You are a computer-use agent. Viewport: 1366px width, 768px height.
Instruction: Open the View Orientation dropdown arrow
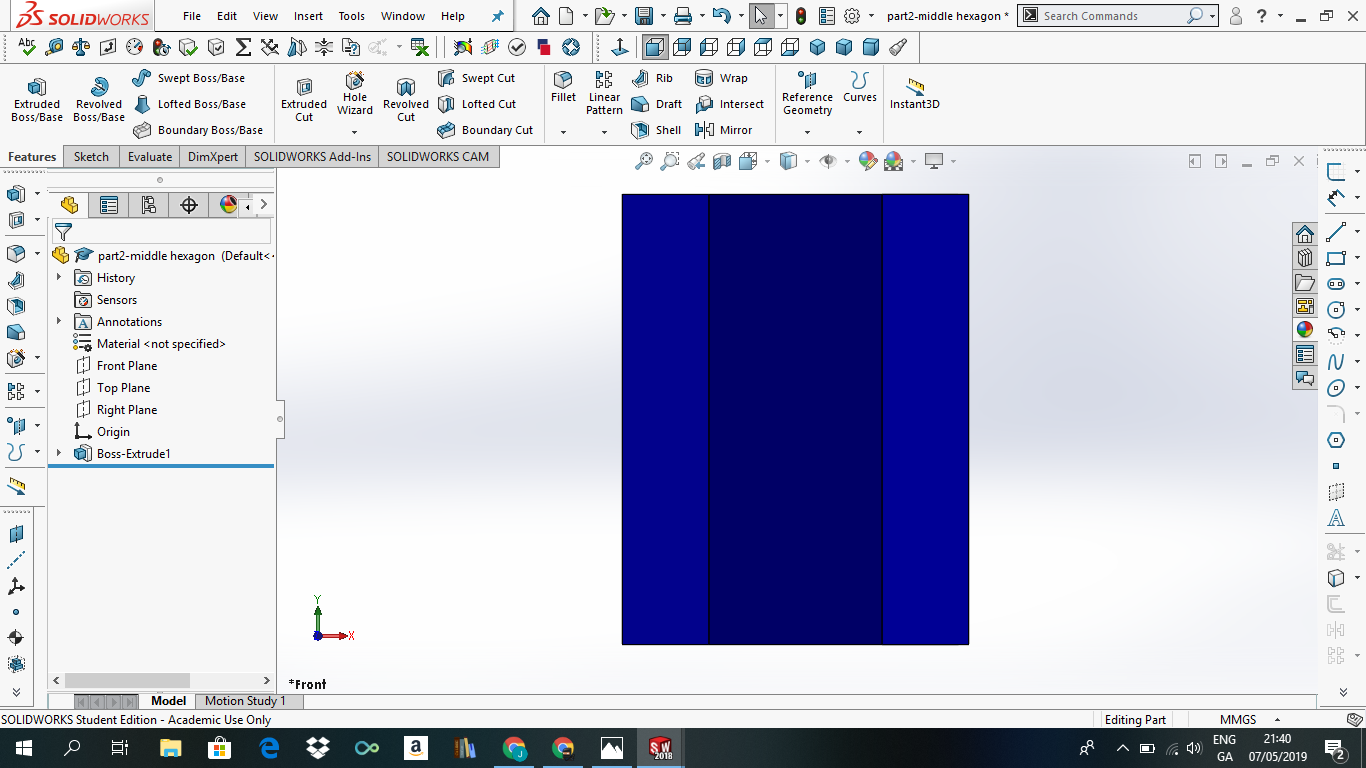766,160
